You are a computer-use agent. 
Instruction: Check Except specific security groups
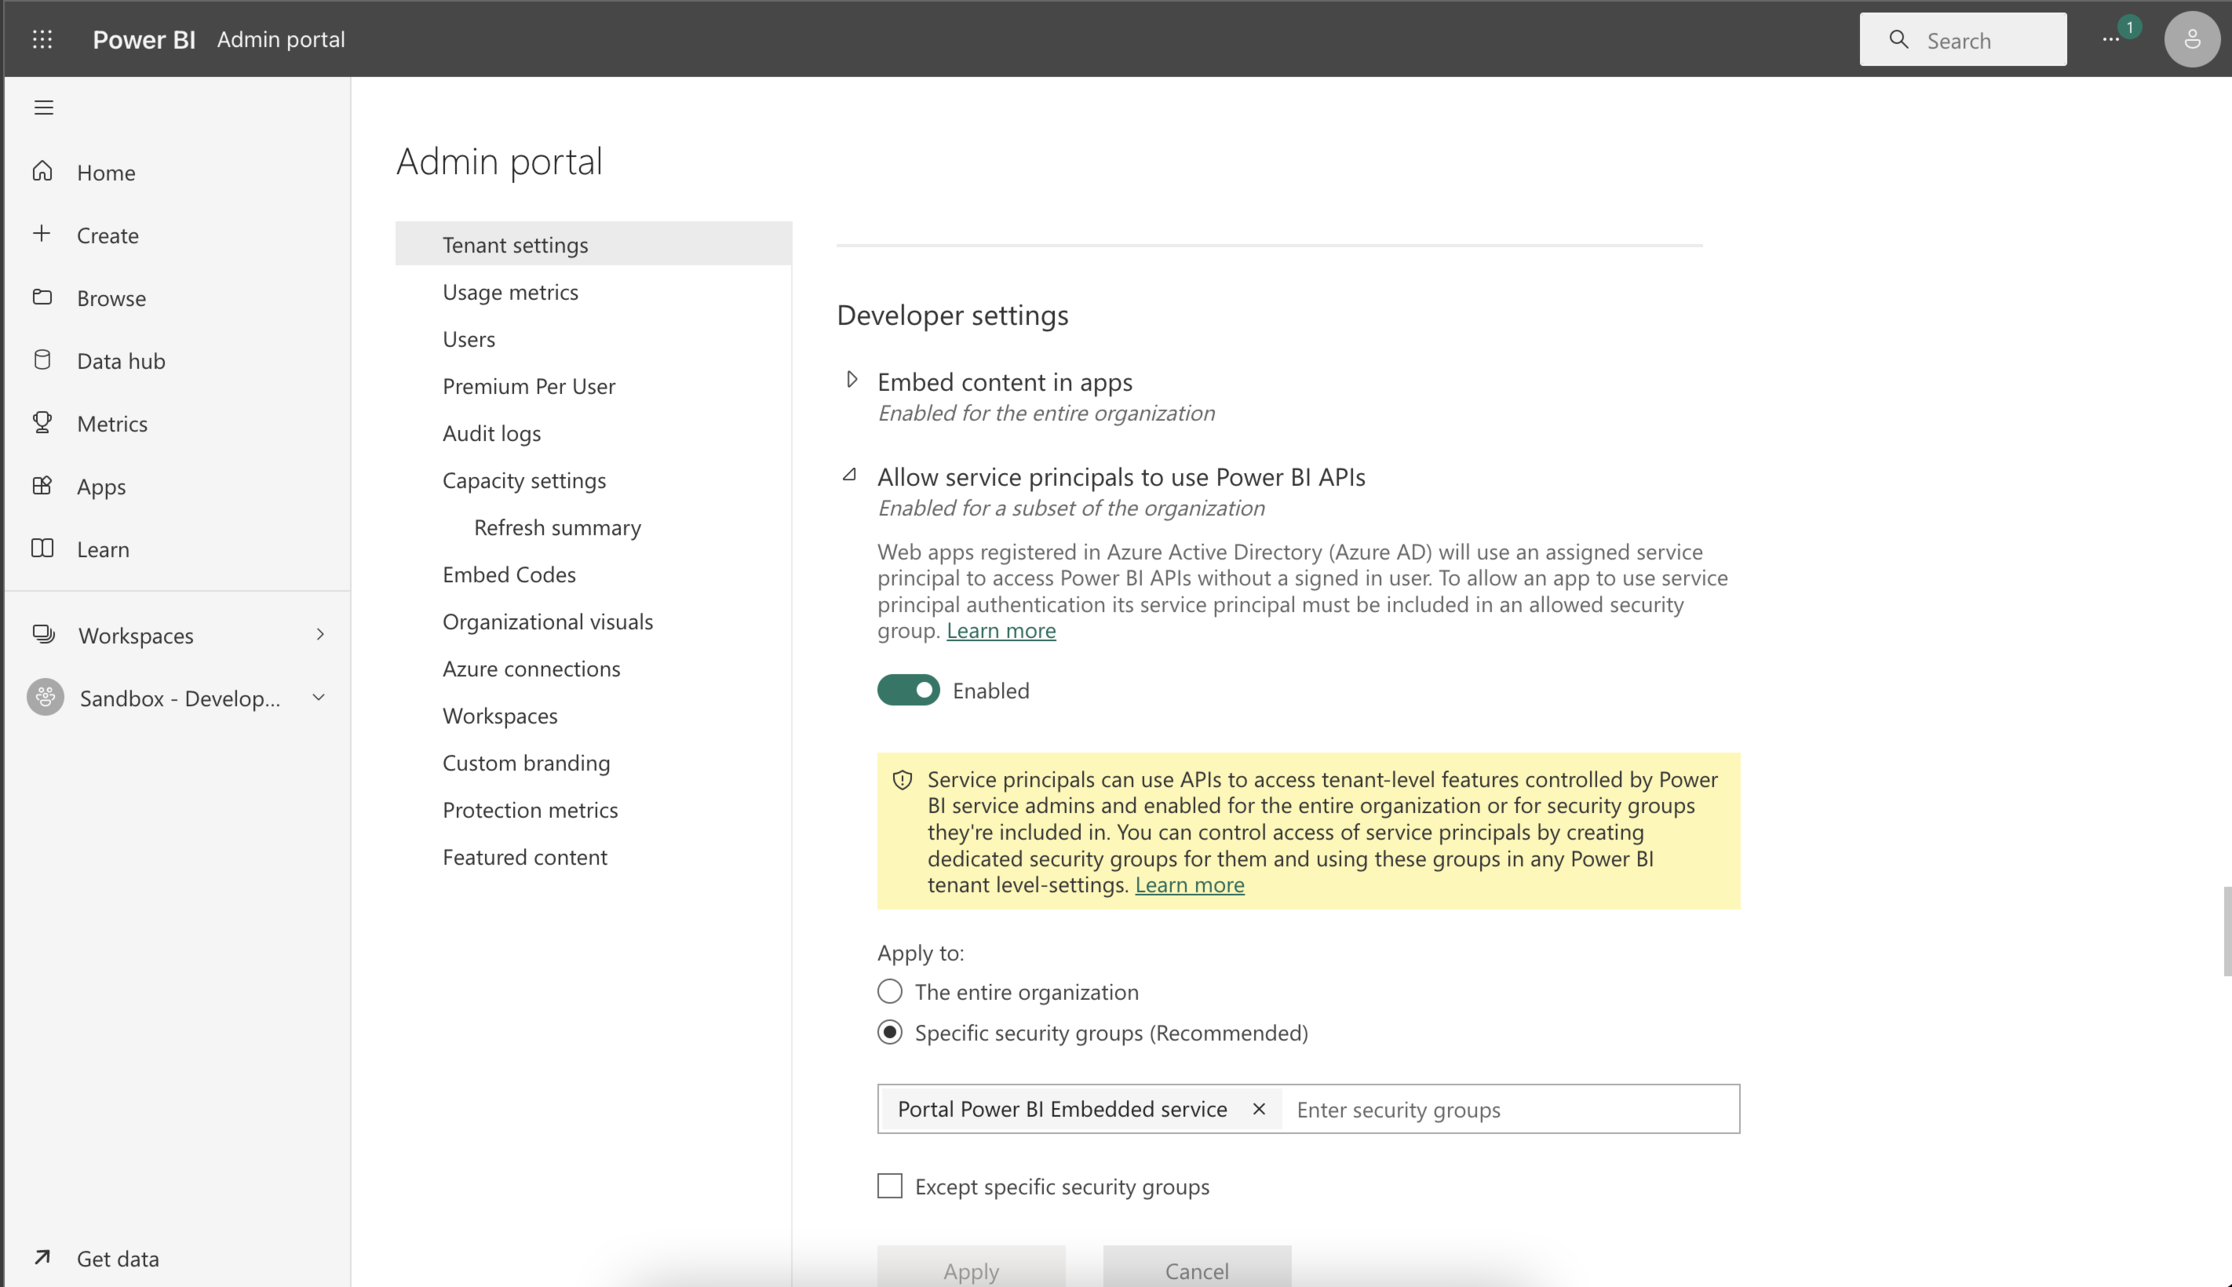[889, 1186]
